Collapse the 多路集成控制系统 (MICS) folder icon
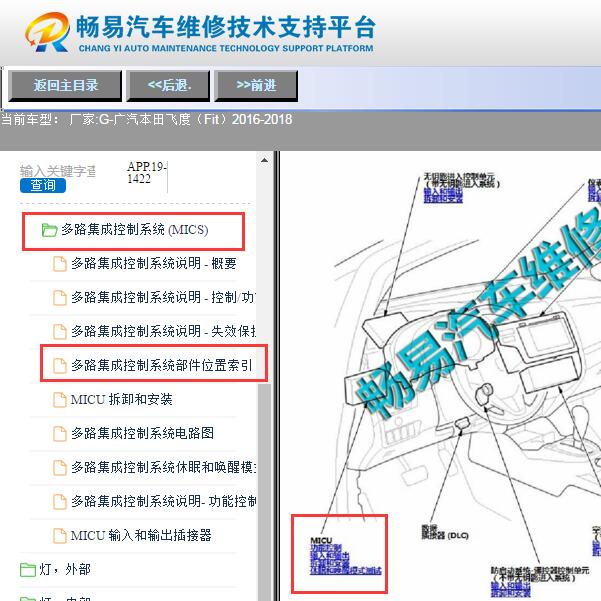Image resolution: width=601 pixels, height=601 pixels. pos(49,230)
